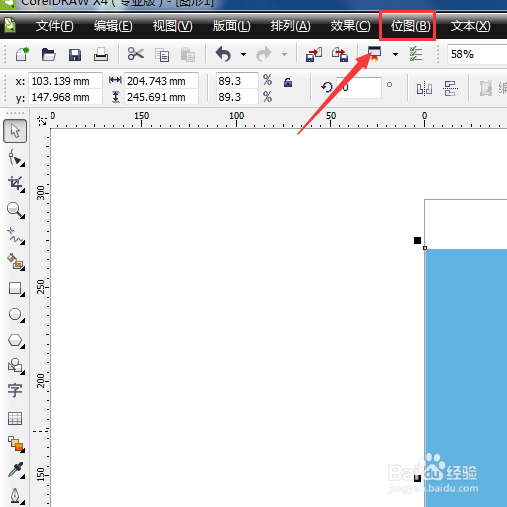Image resolution: width=507 pixels, height=507 pixels.
Task: Select the Interactive blend tool
Action: click(16, 444)
